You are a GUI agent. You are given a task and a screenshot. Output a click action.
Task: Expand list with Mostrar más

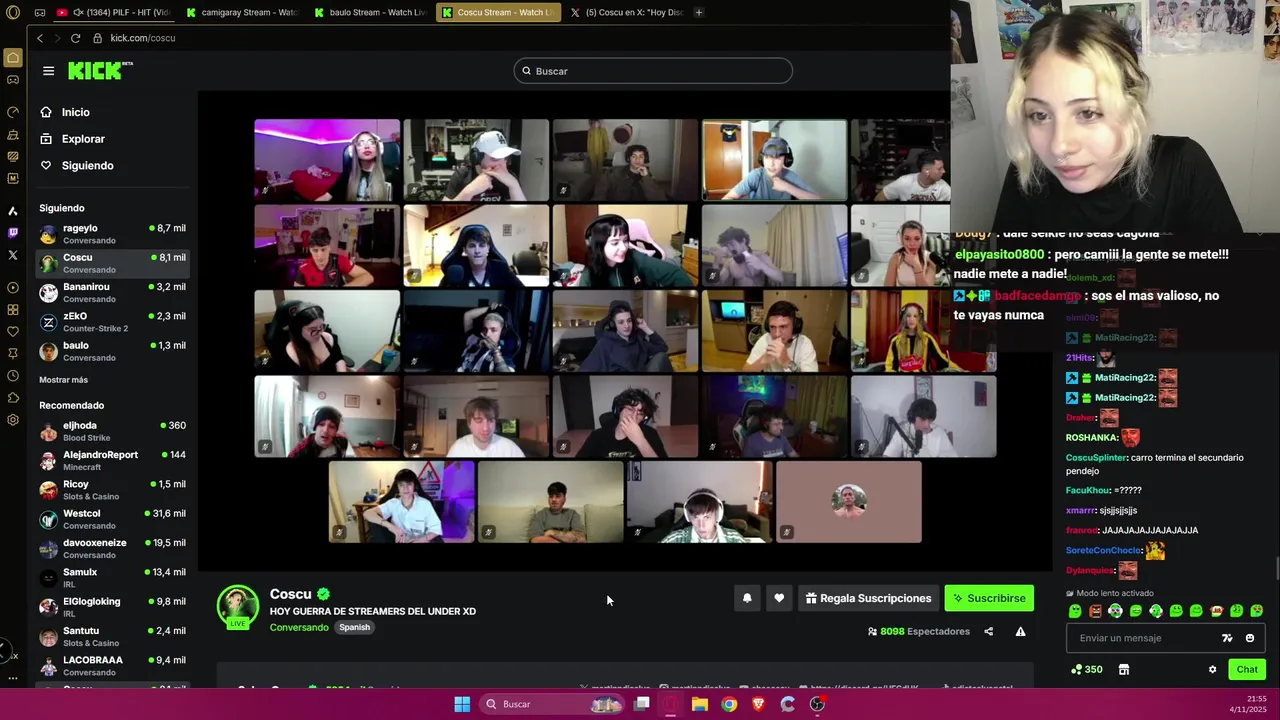(63, 380)
